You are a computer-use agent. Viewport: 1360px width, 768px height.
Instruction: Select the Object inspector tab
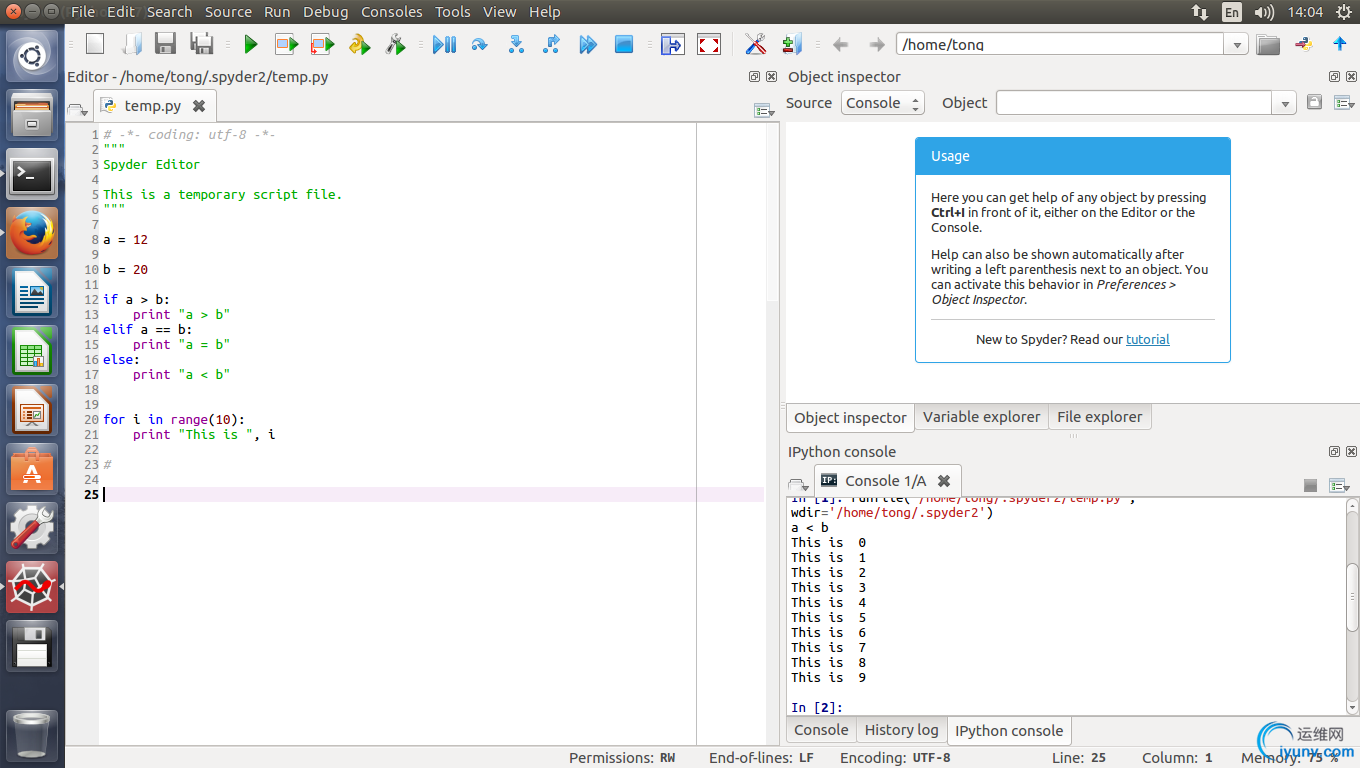point(850,418)
